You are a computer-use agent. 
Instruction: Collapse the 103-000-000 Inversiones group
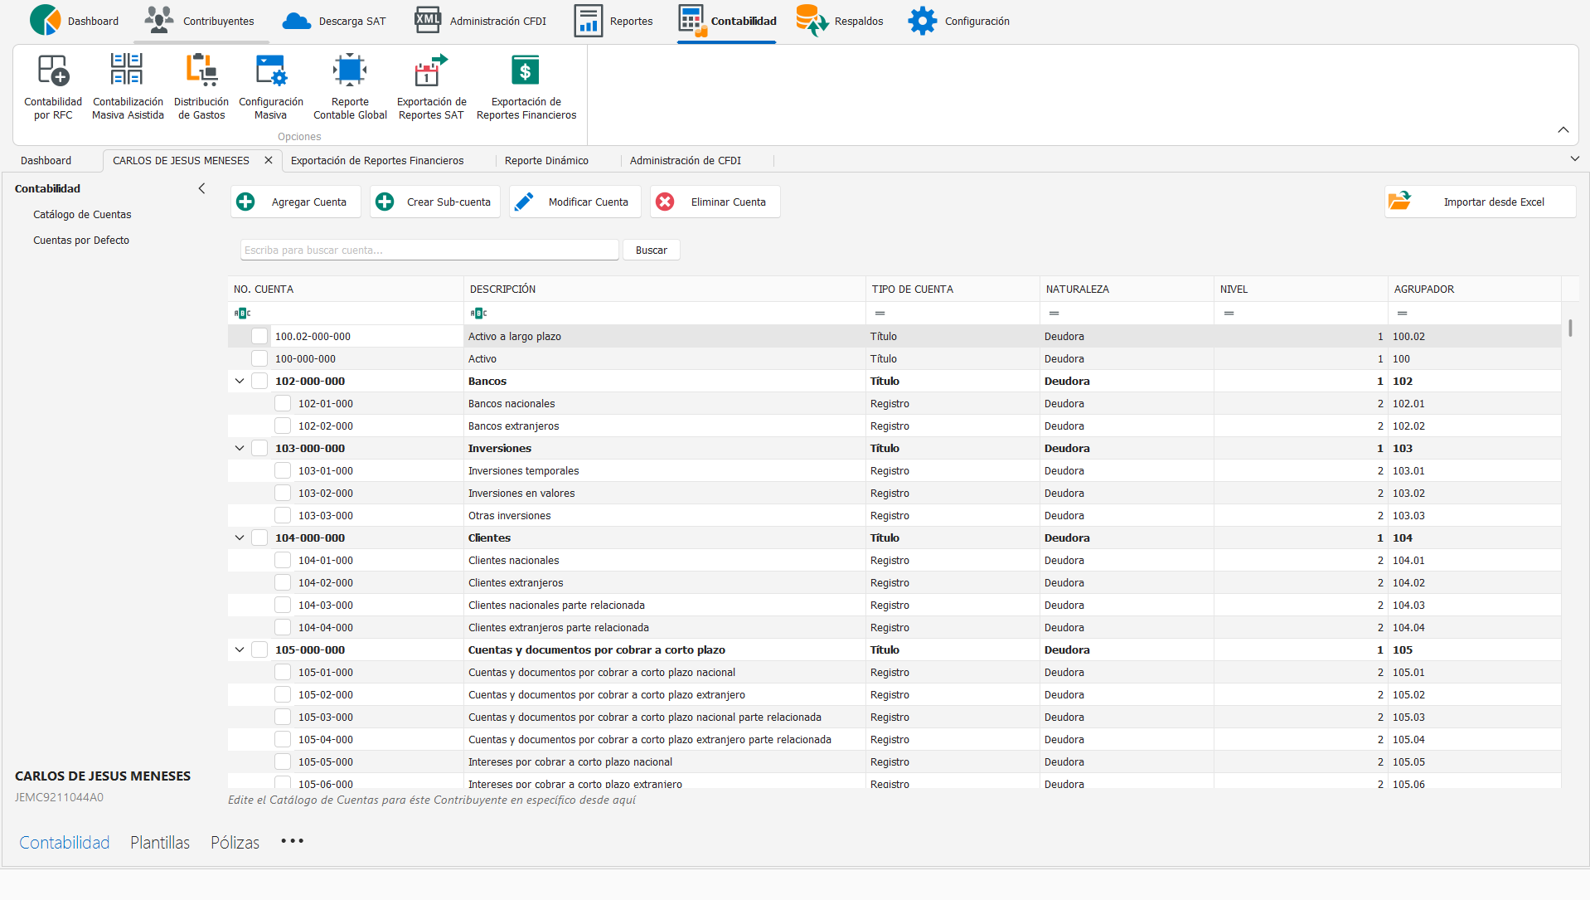[240, 448]
